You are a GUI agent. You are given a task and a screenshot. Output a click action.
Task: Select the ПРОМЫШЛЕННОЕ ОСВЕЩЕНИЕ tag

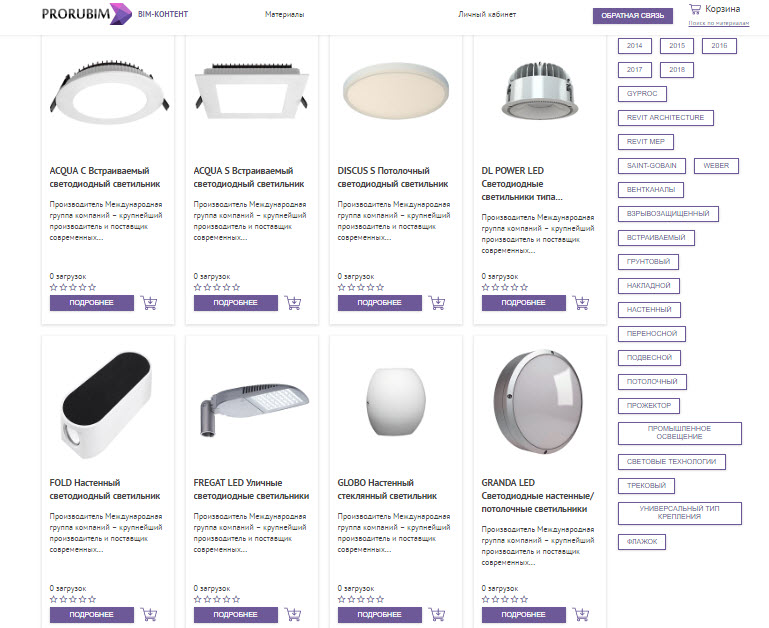click(680, 433)
